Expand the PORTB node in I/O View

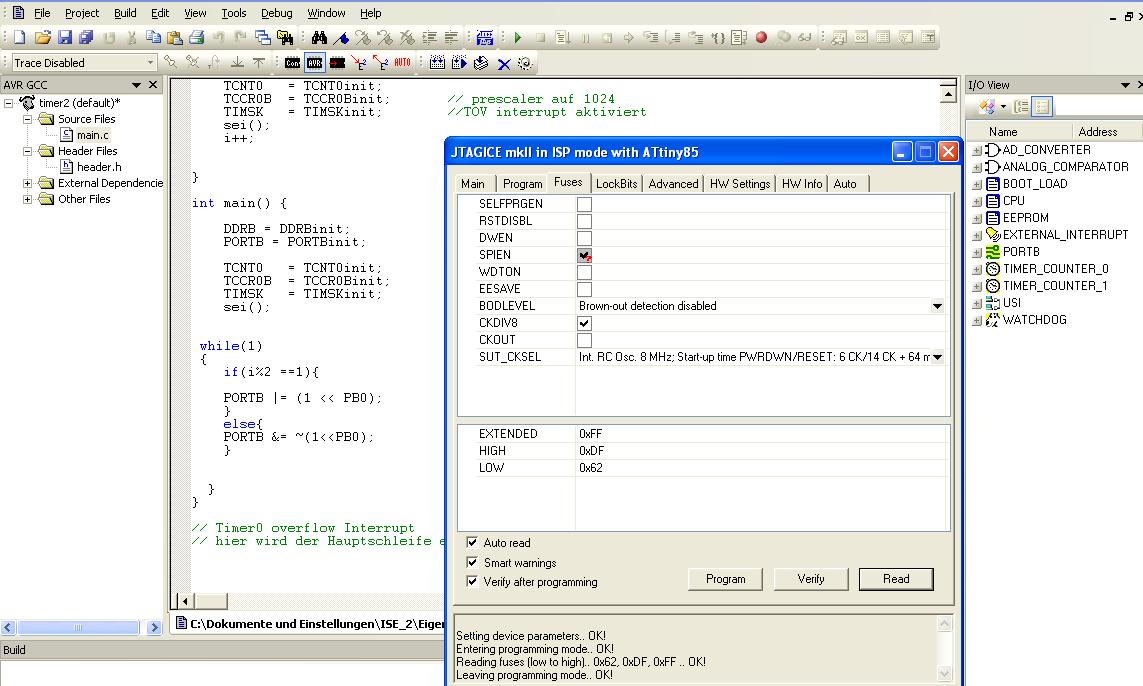tap(977, 252)
